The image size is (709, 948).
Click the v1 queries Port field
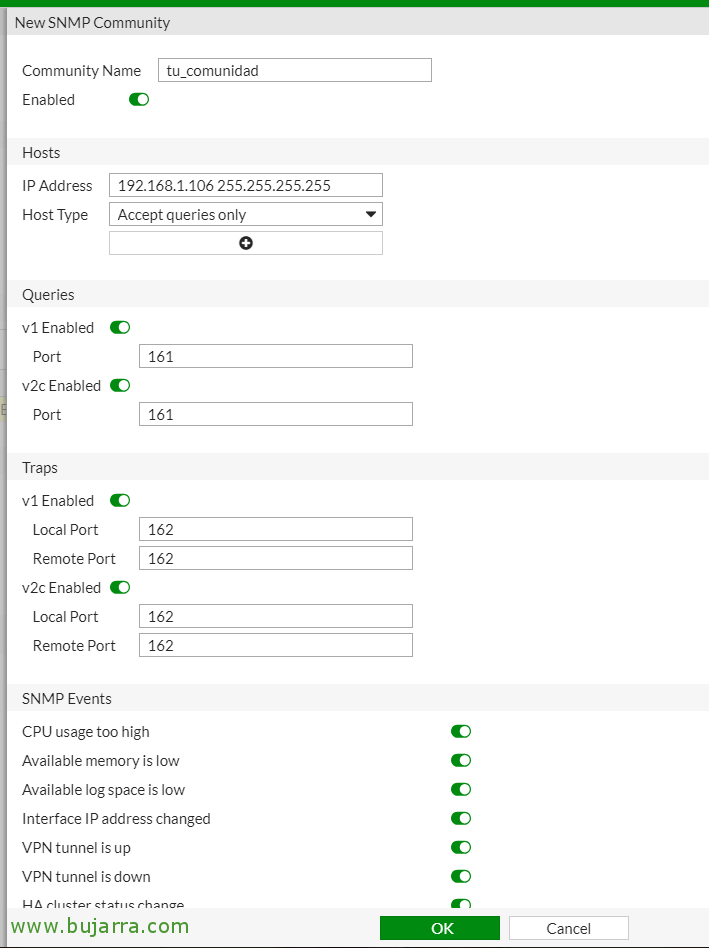pyautogui.click(x=276, y=356)
